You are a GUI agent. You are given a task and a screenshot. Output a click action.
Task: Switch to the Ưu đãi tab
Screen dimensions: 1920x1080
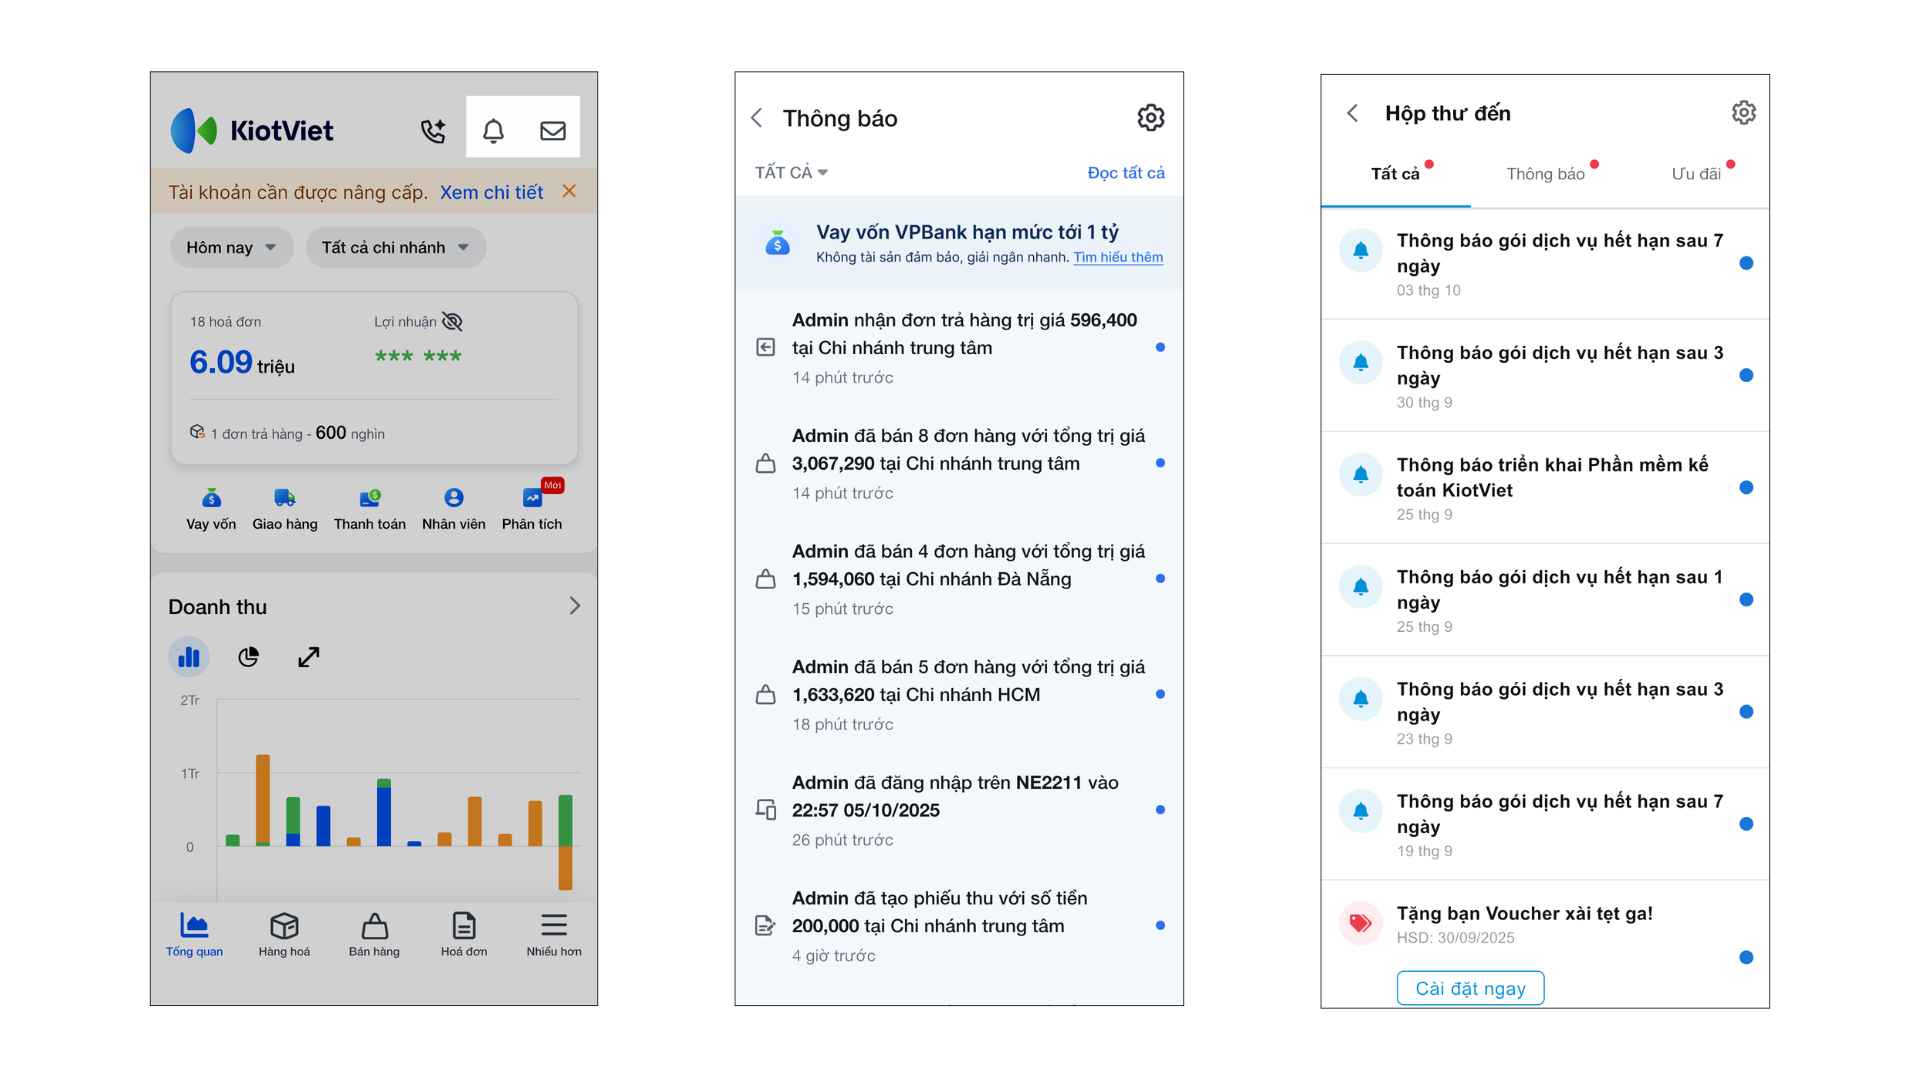click(x=1696, y=174)
